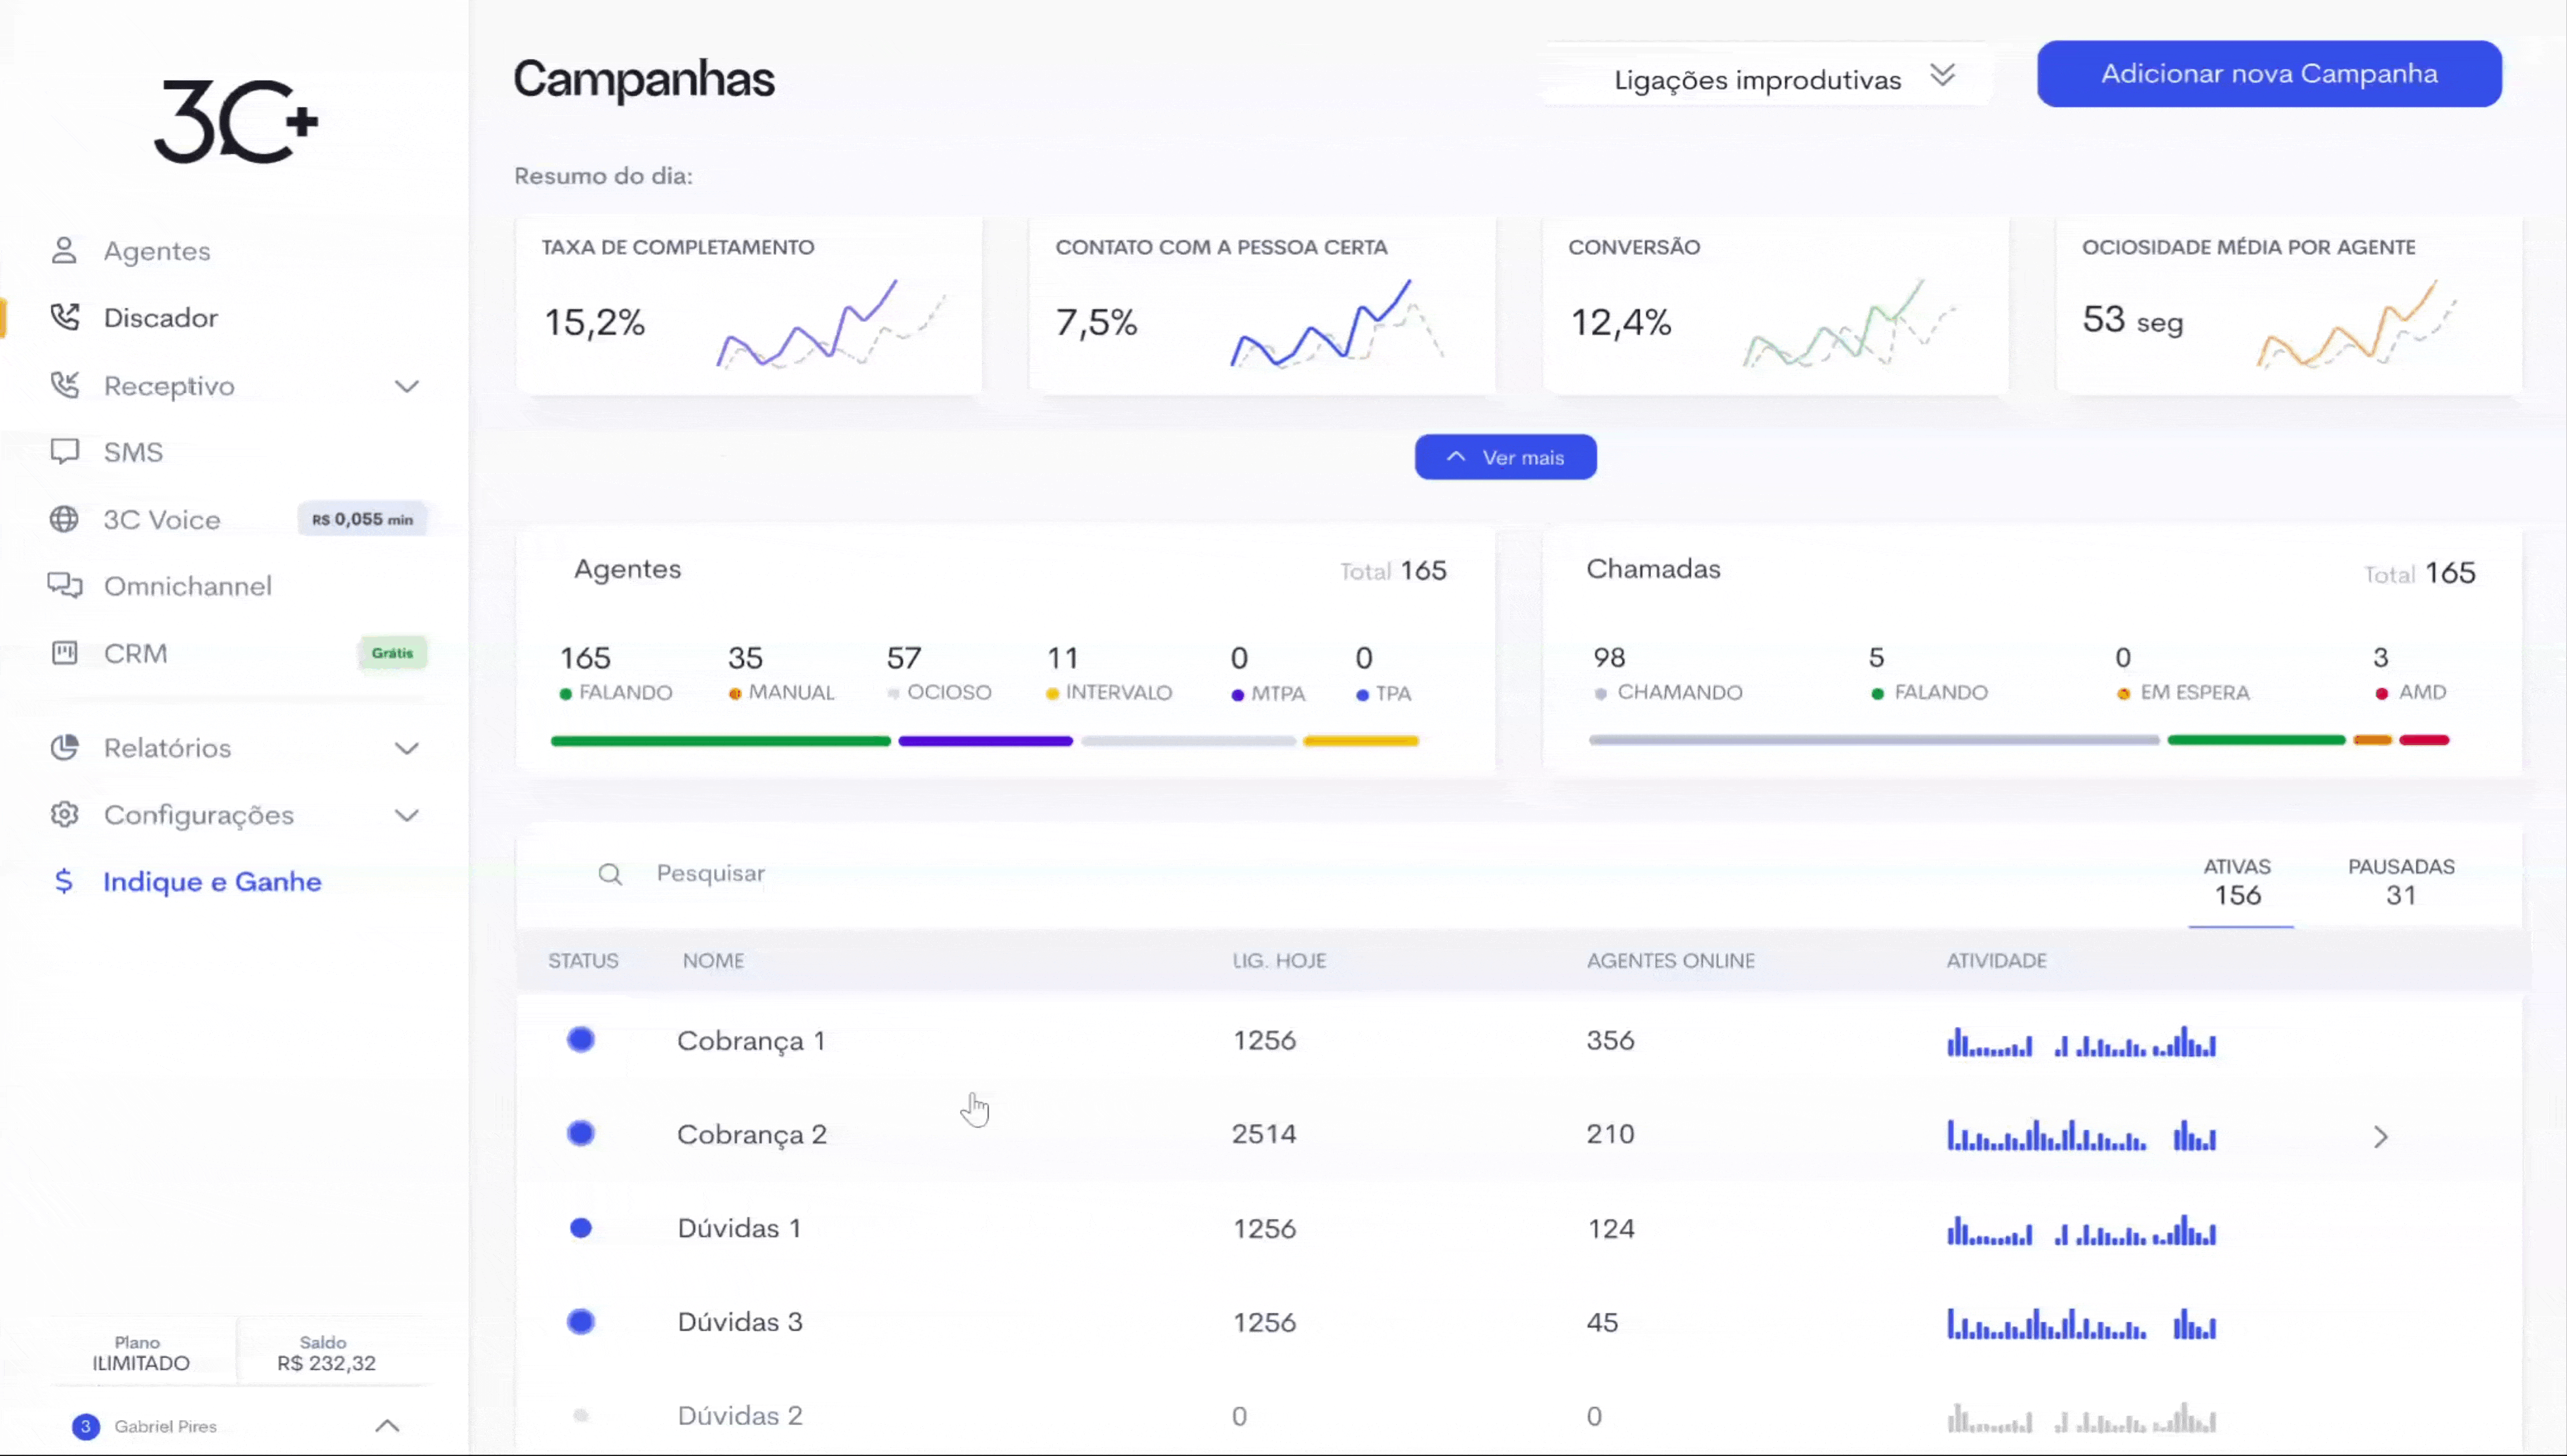Select the ATIVAS campaigns tab

click(x=2237, y=881)
